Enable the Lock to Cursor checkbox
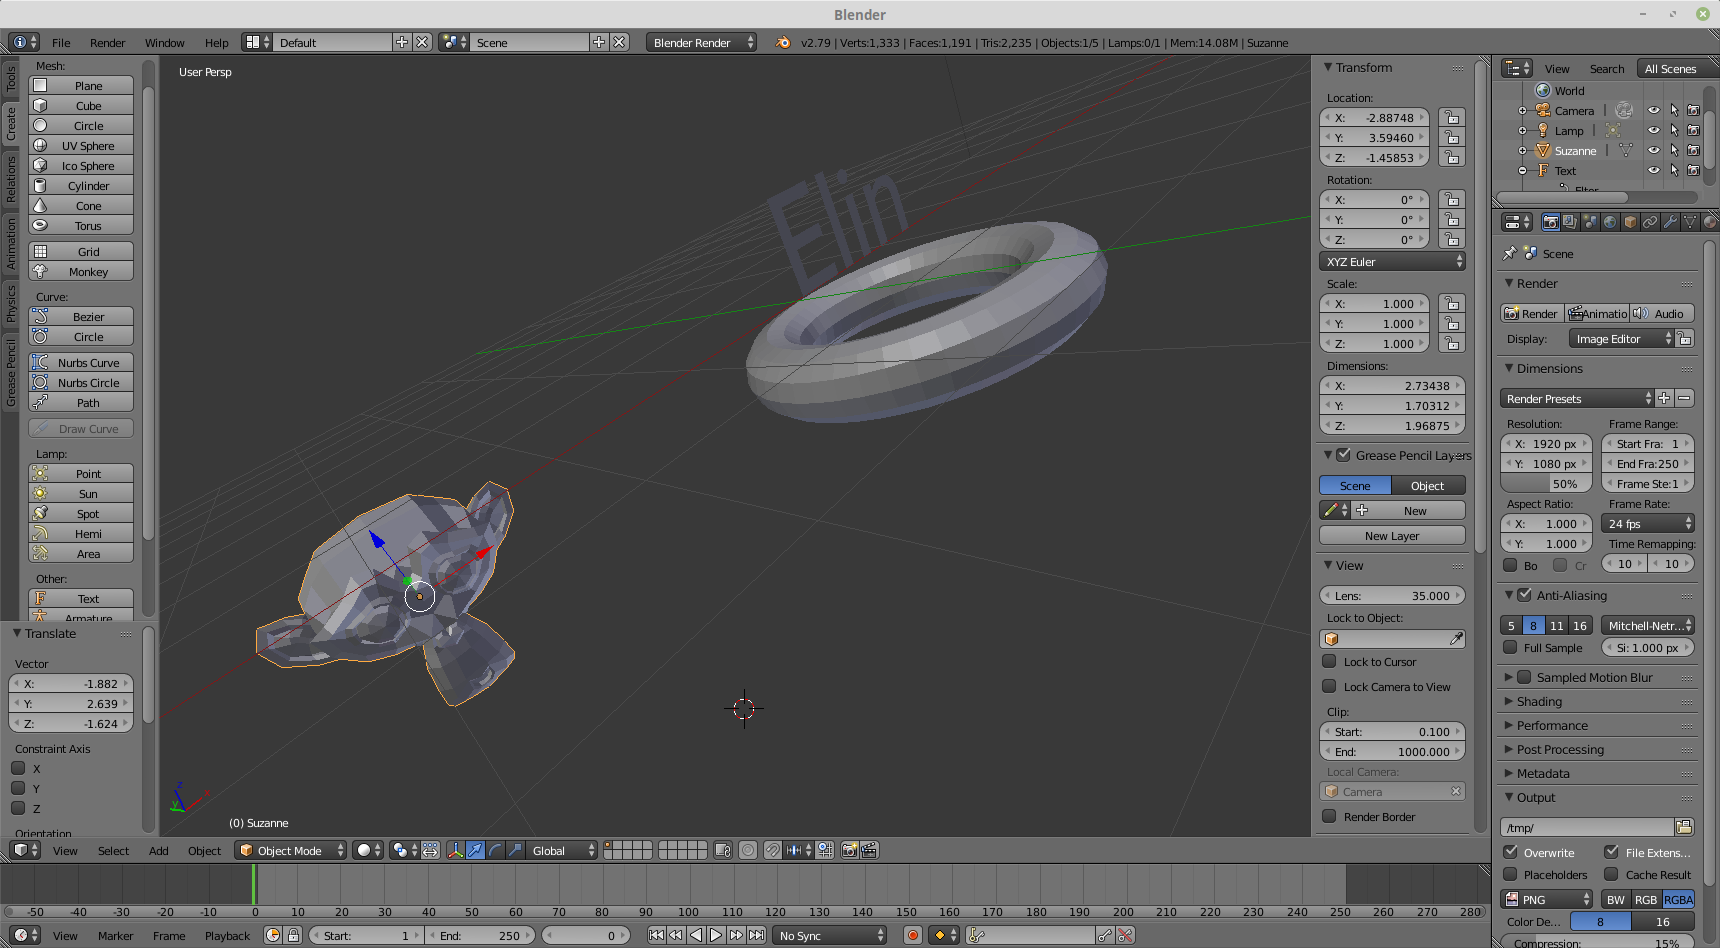1720x948 pixels. click(1329, 661)
